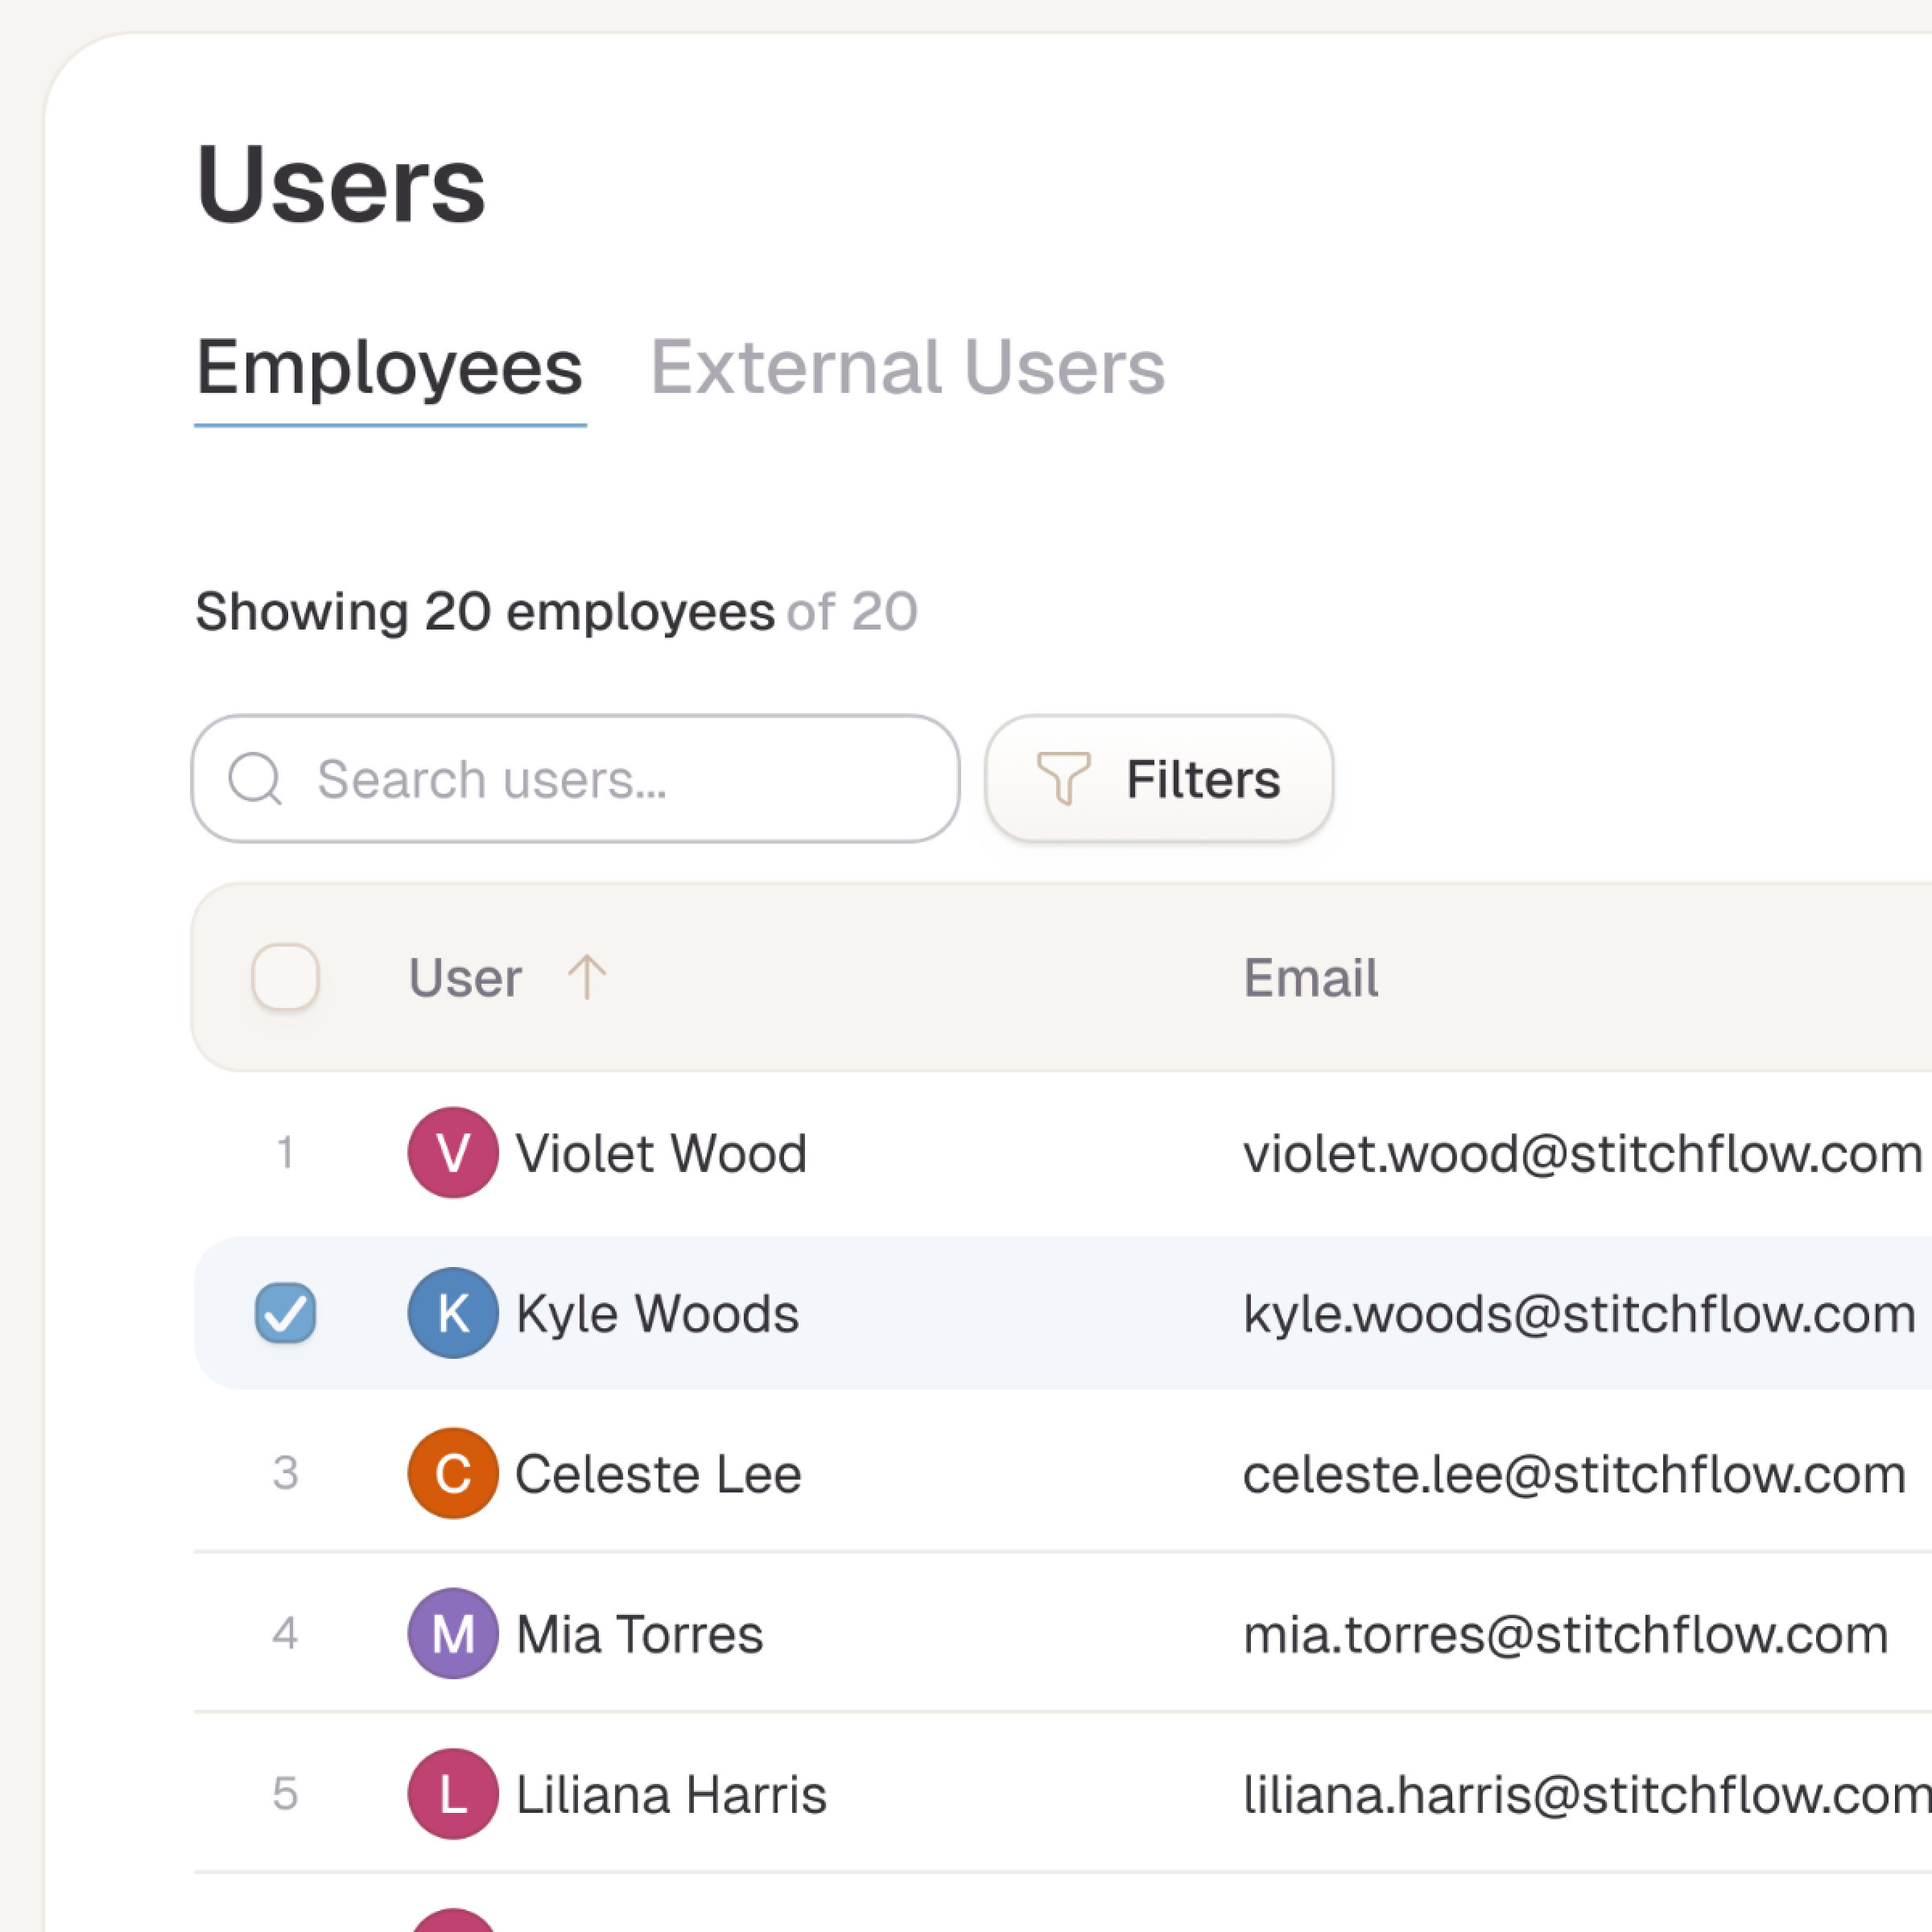
Task: Click row number 5 for Liliana Harris
Action: pyautogui.click(x=285, y=1793)
